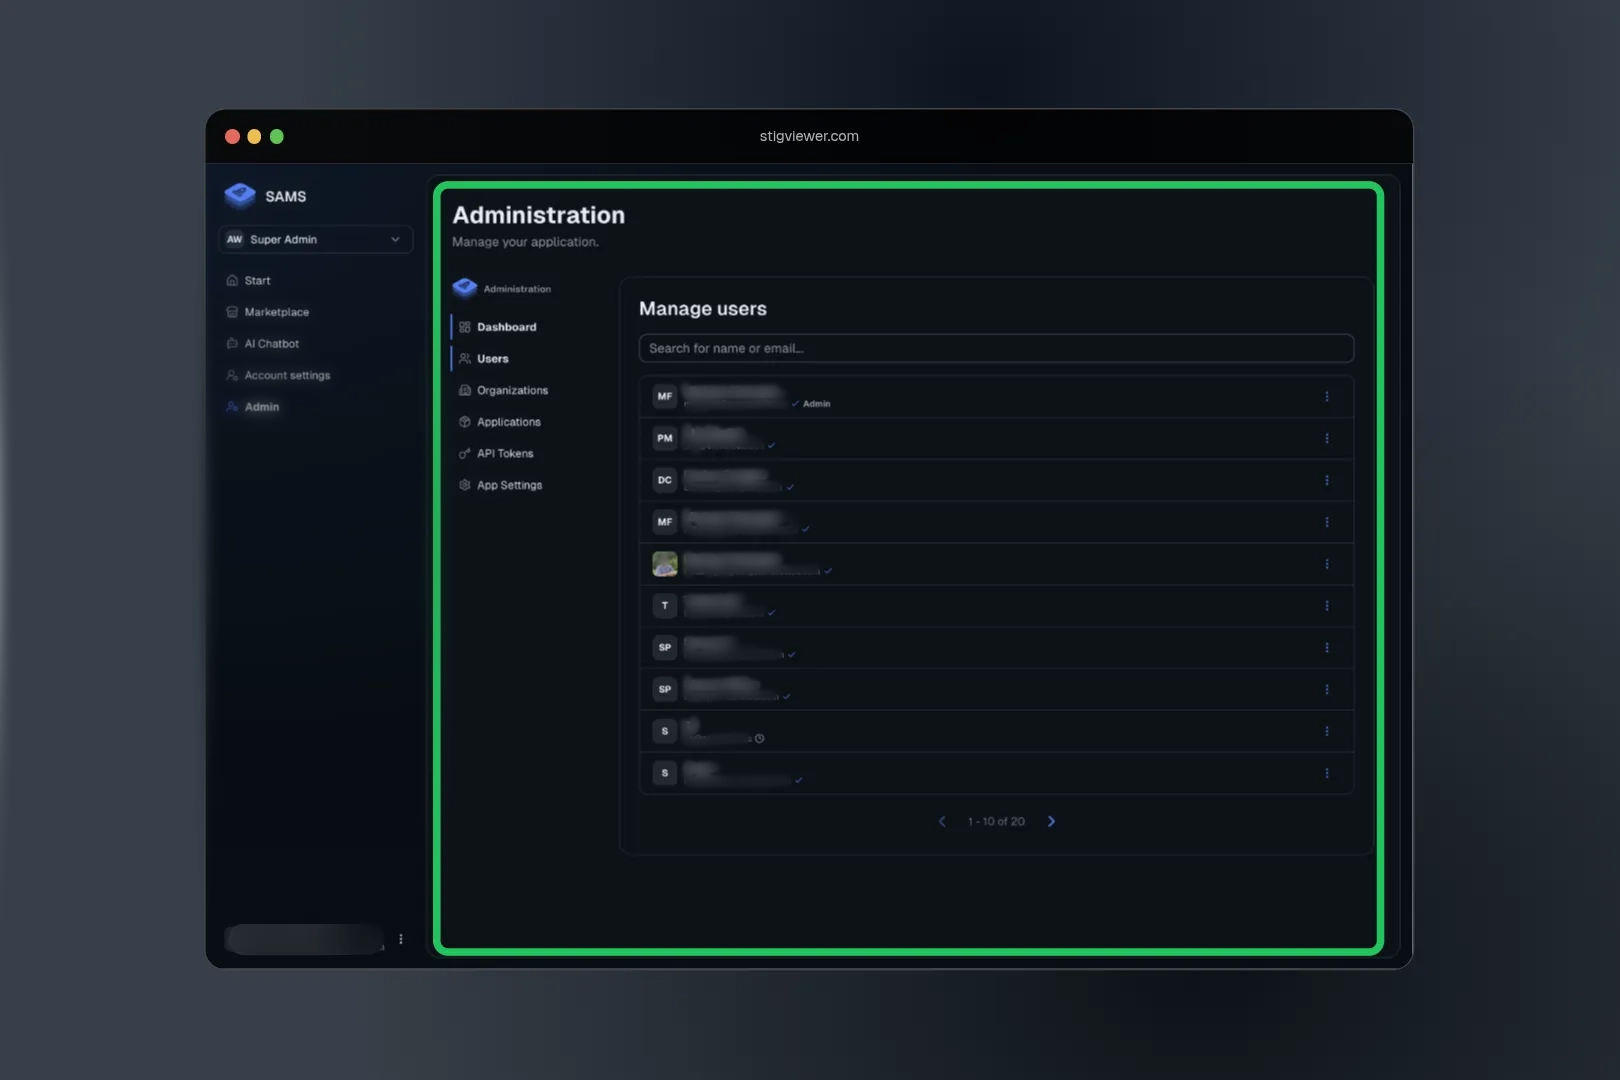Go to previous page of users
This screenshot has height=1080, width=1620.
tap(942, 822)
